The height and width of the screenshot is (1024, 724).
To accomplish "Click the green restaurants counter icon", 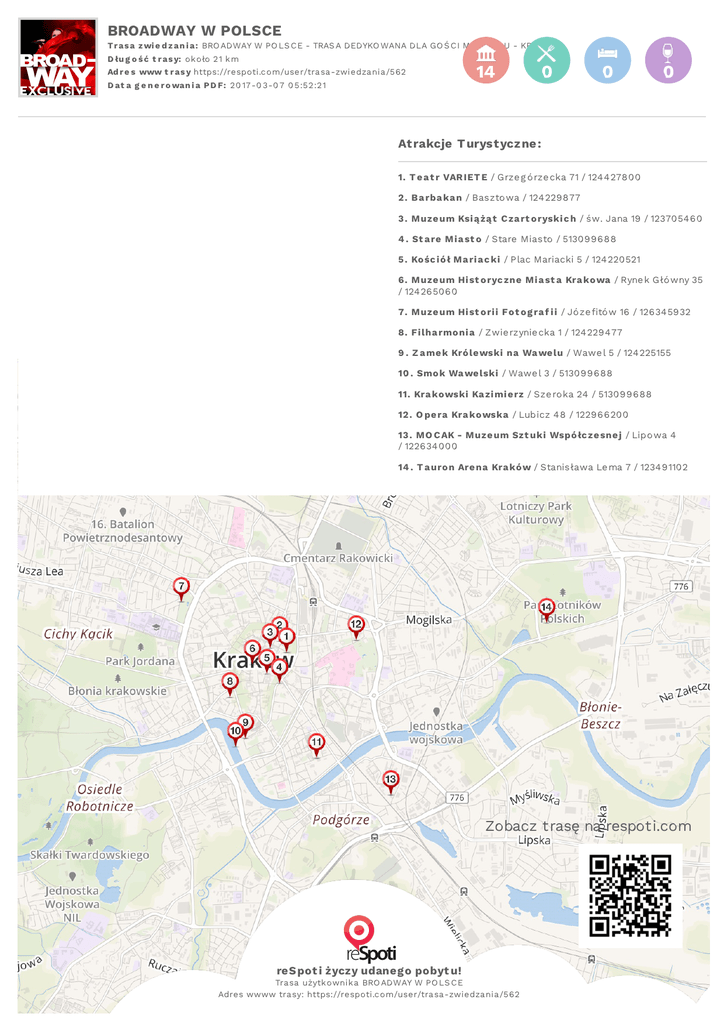I will (x=546, y=61).
